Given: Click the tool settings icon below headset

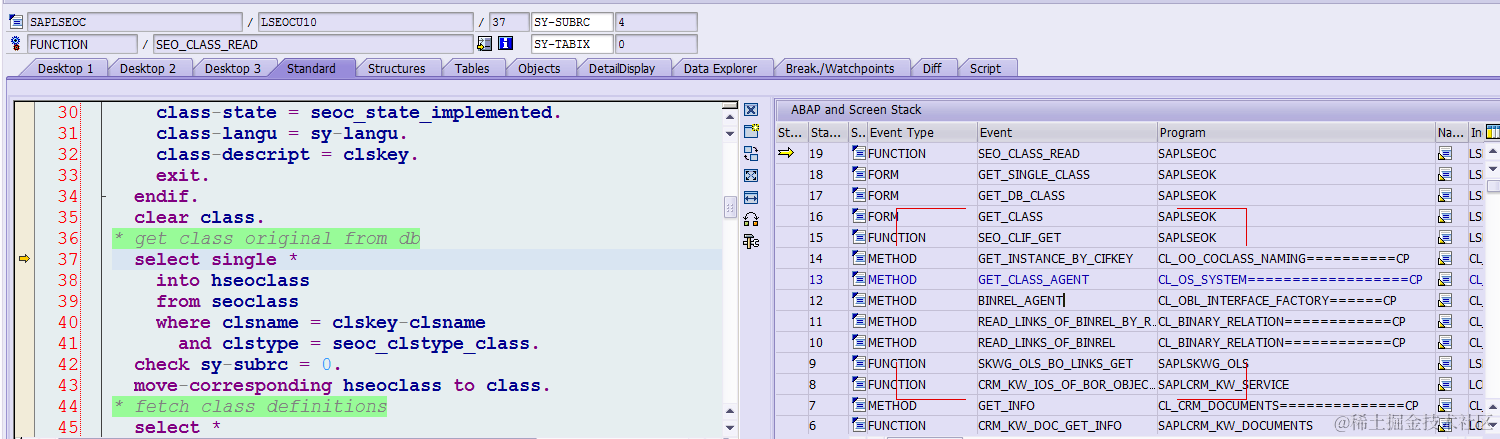Looking at the screenshot, I should point(751,241).
